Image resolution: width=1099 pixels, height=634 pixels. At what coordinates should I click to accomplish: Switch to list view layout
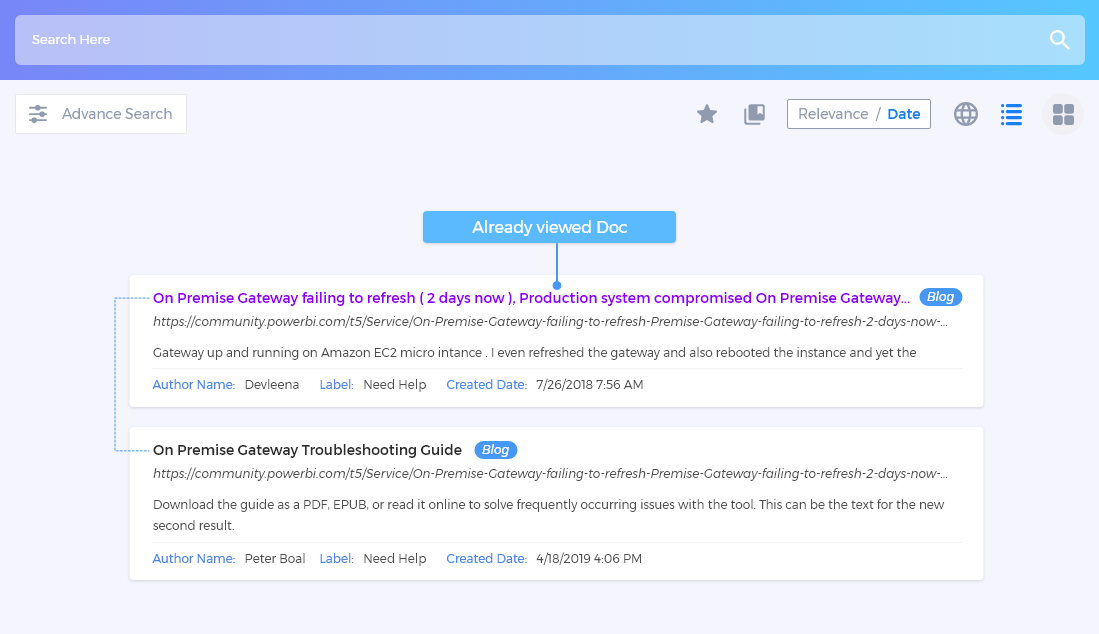tap(1011, 114)
